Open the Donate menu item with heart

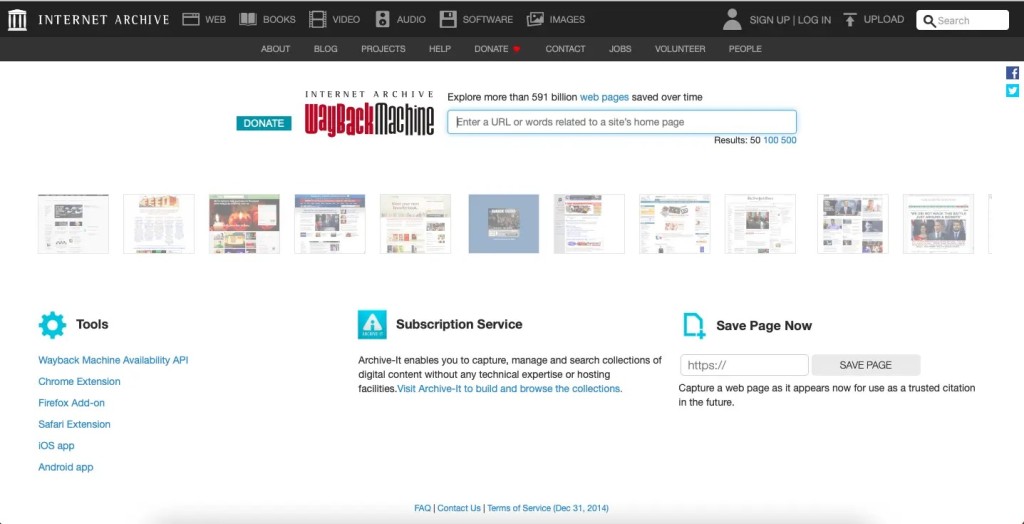click(x=498, y=49)
